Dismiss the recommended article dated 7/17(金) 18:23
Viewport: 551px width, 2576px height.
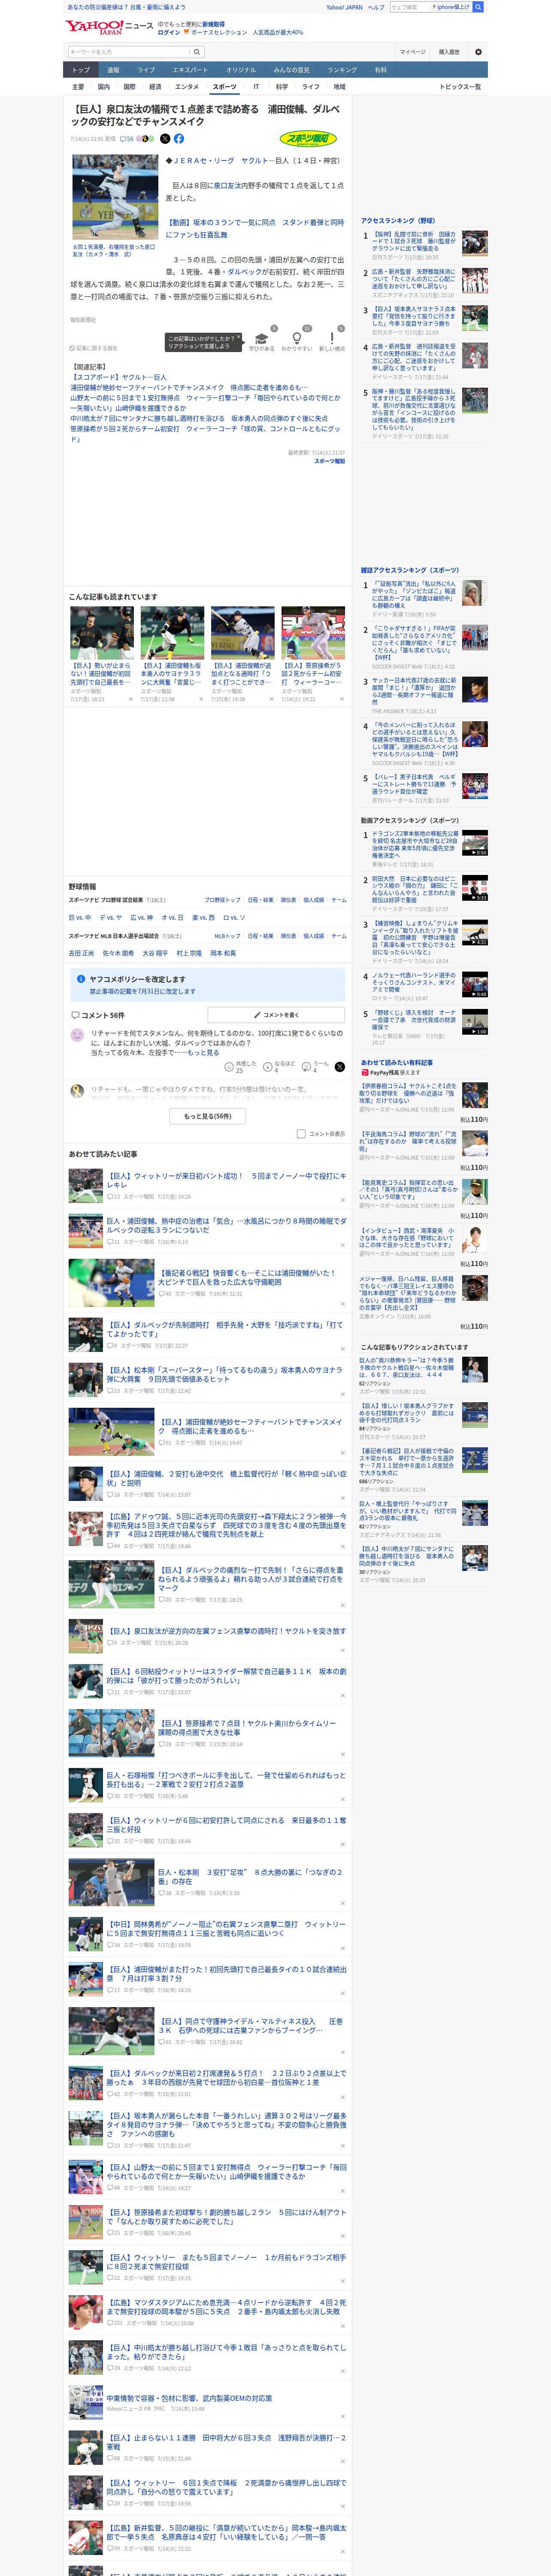pos(131,699)
